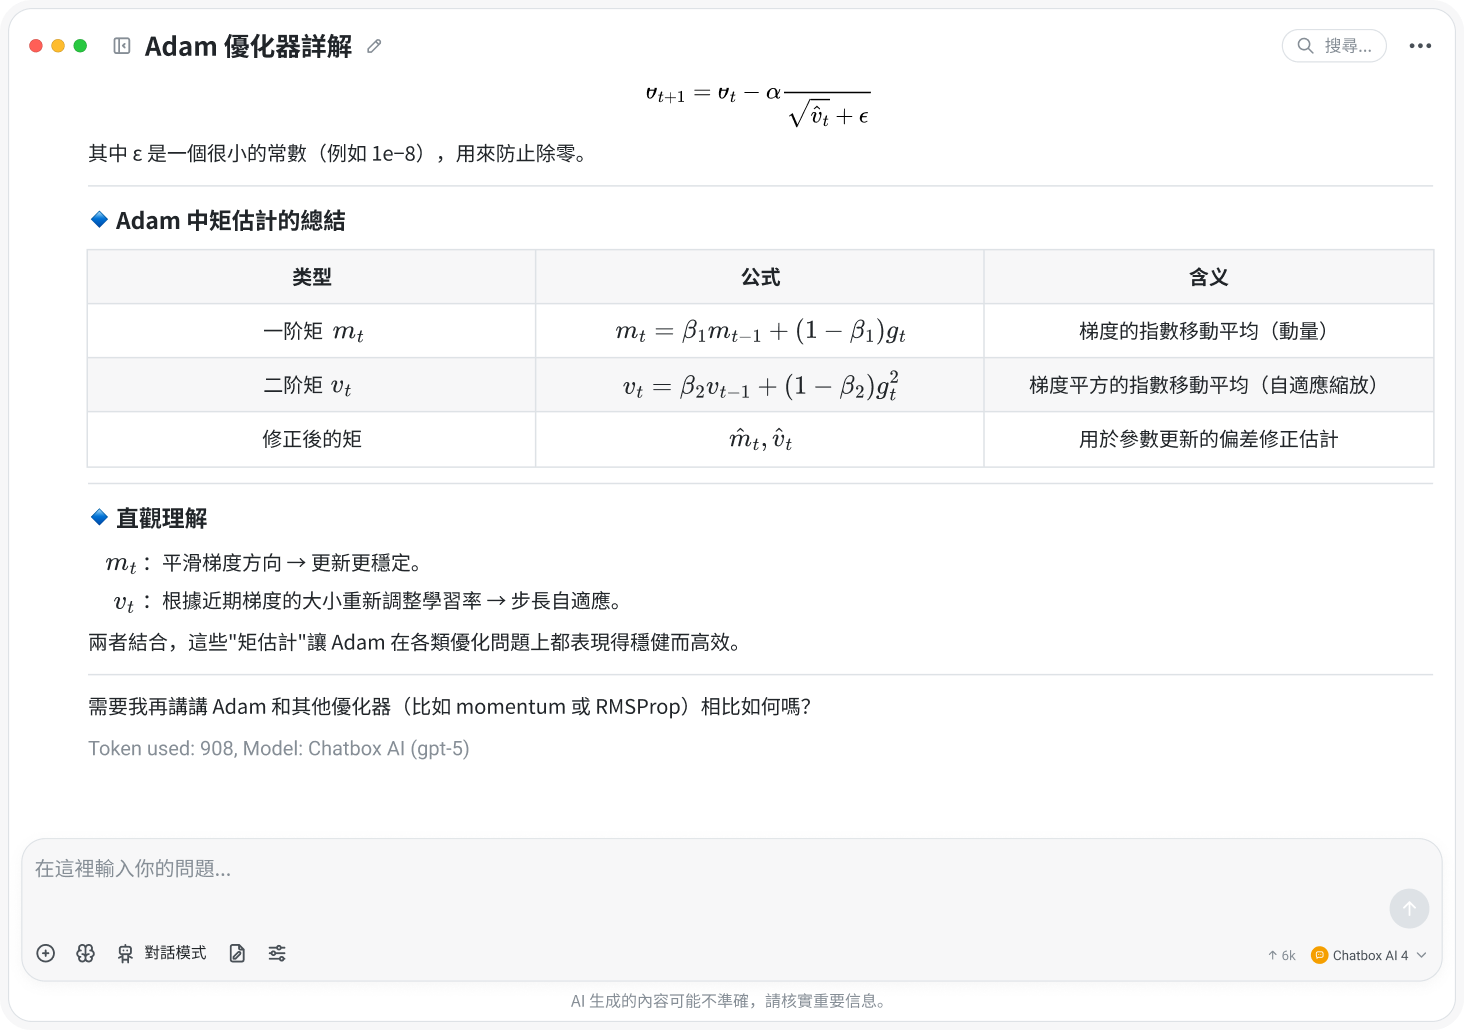The image size is (1464, 1030).
Task: Toggle the sidebar panel icon
Action: tap(122, 46)
